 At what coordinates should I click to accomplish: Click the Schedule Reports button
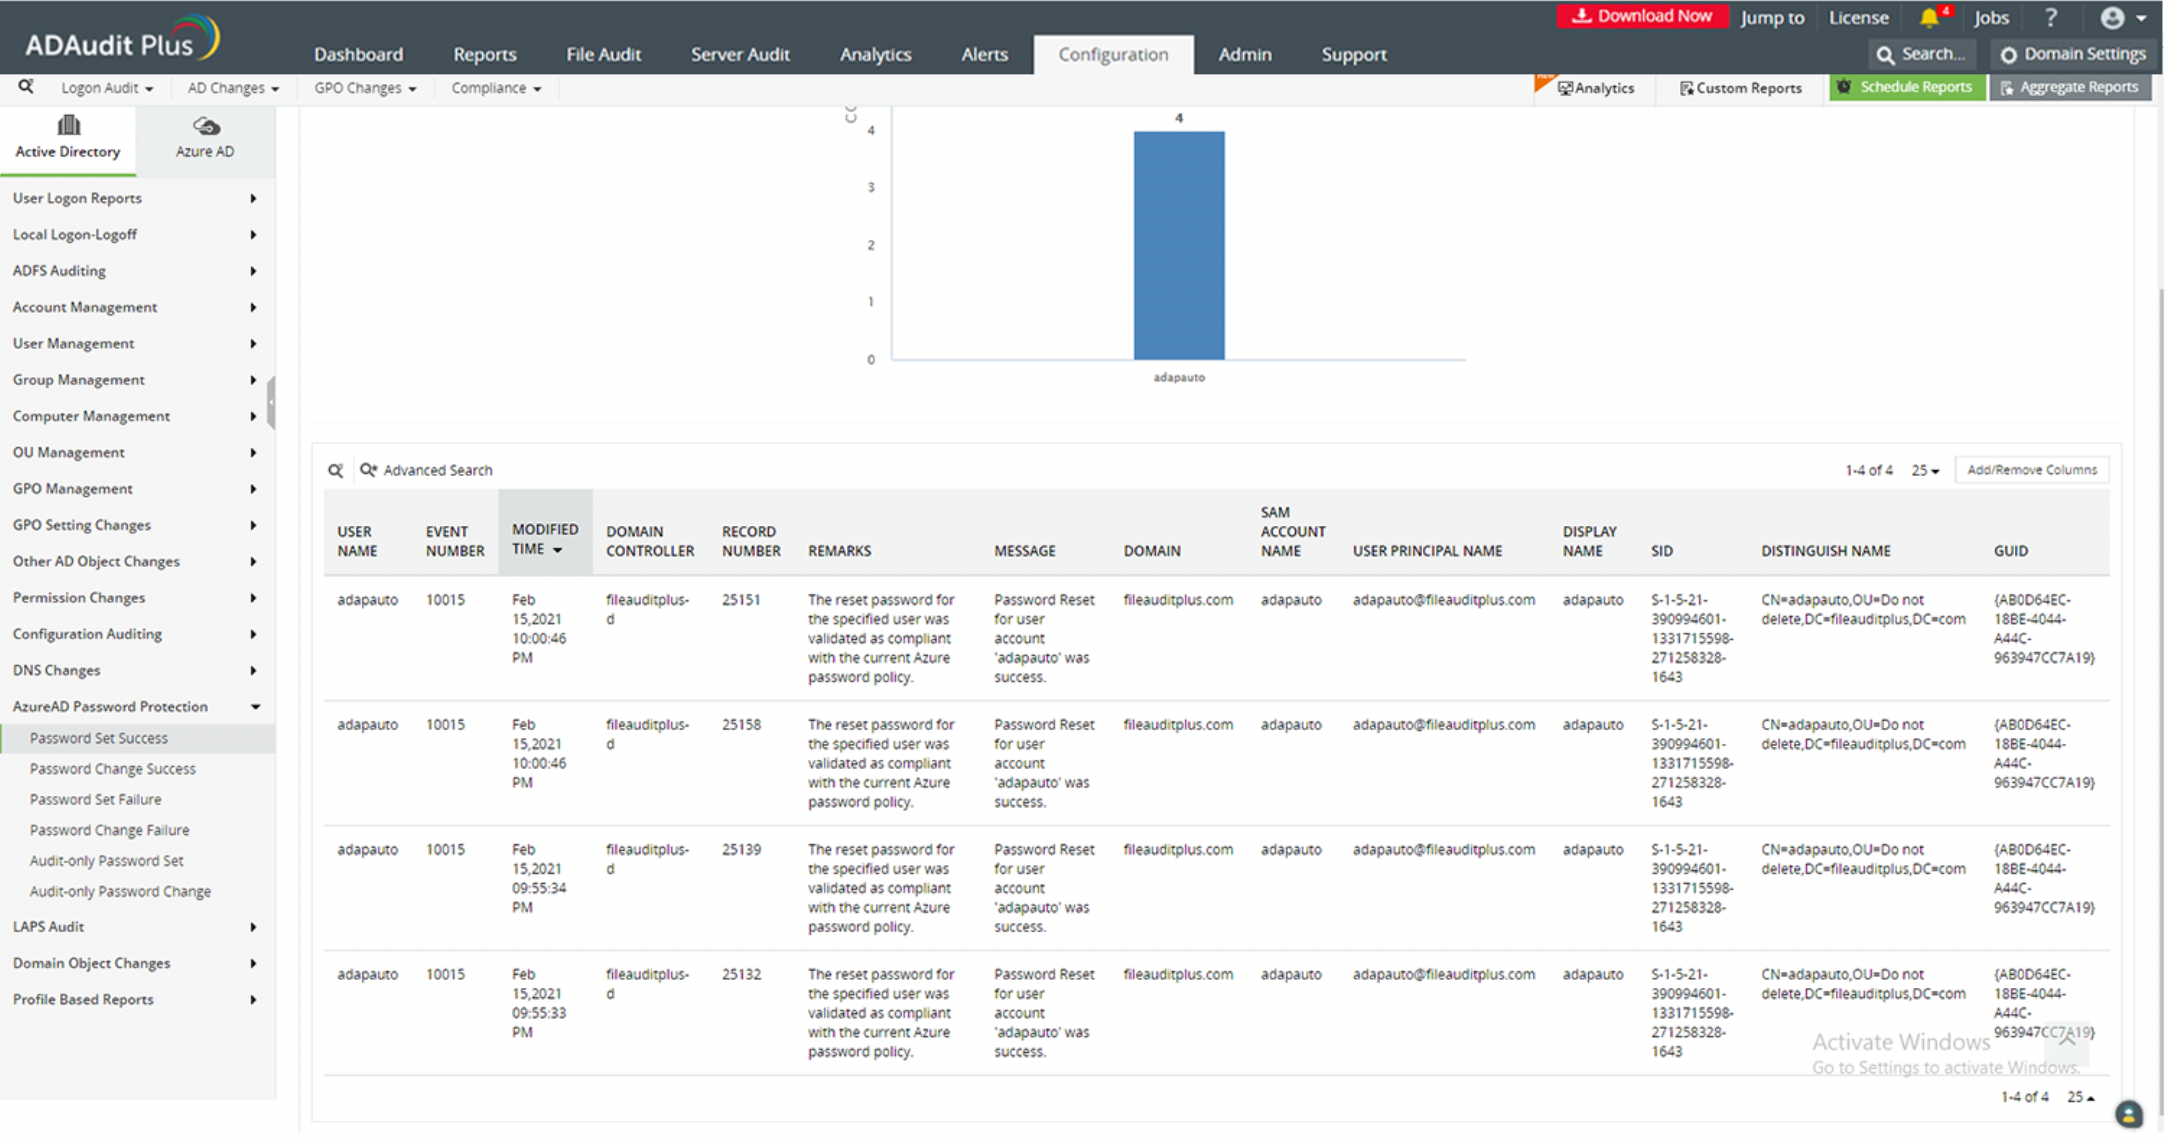point(1906,88)
